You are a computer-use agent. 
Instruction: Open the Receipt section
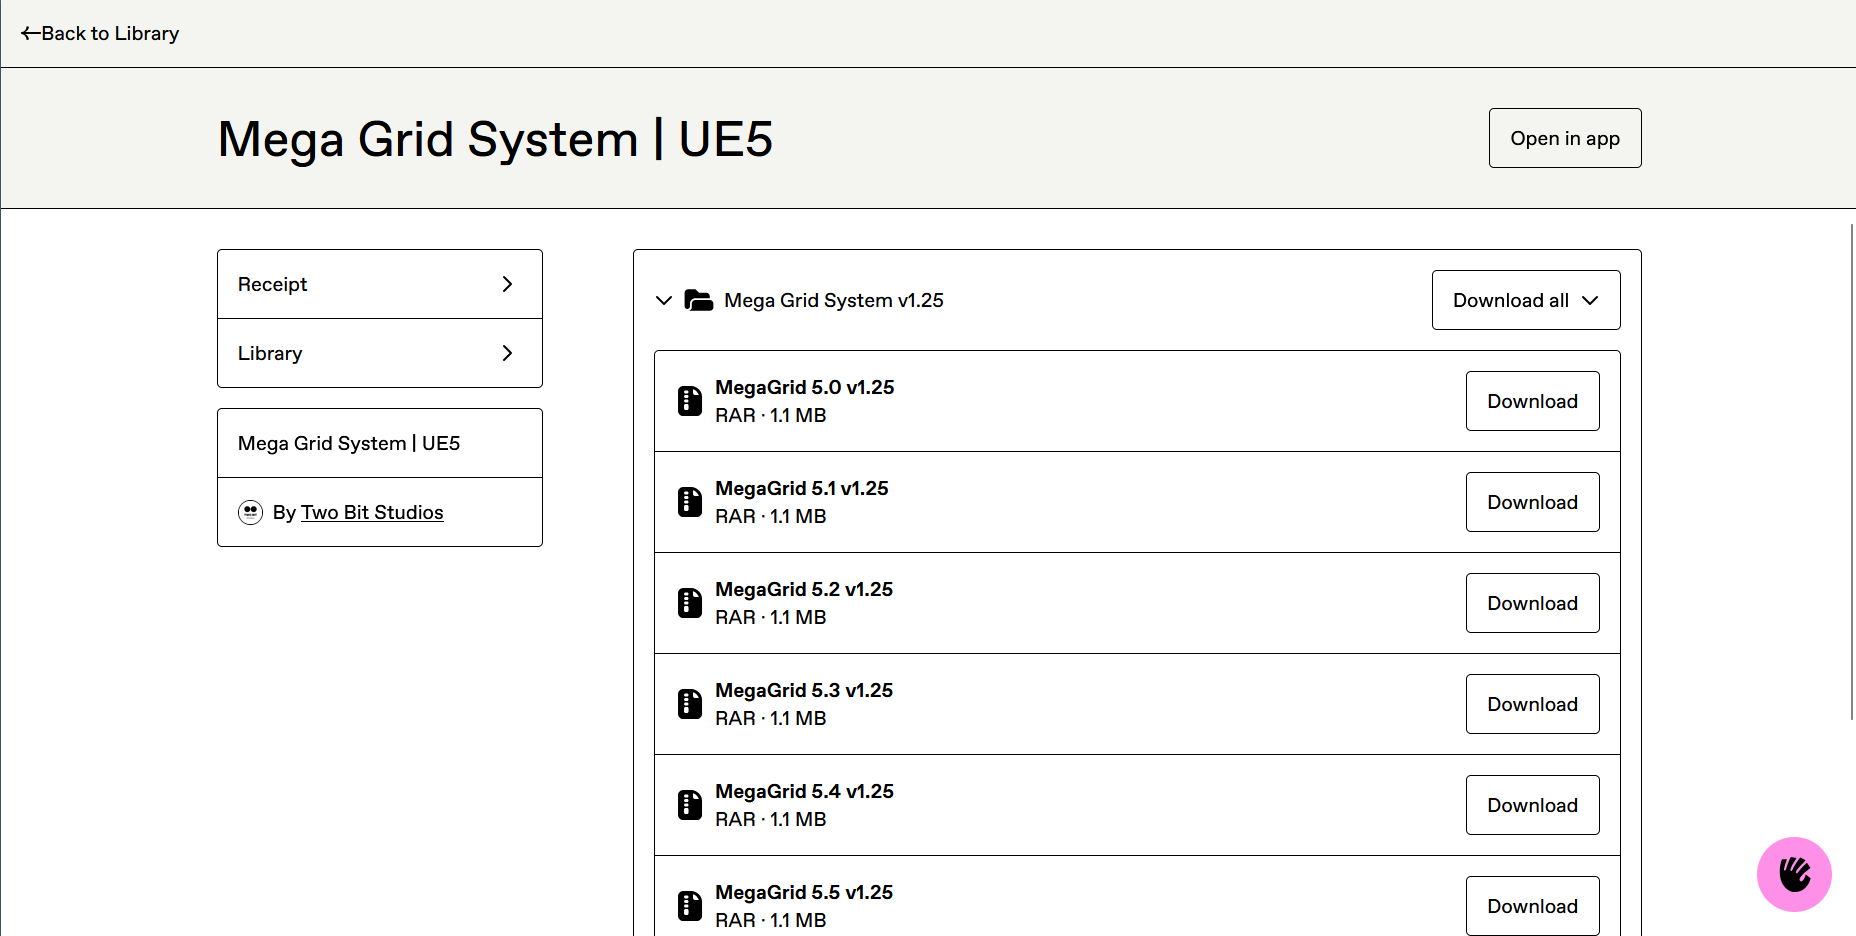pos(380,284)
